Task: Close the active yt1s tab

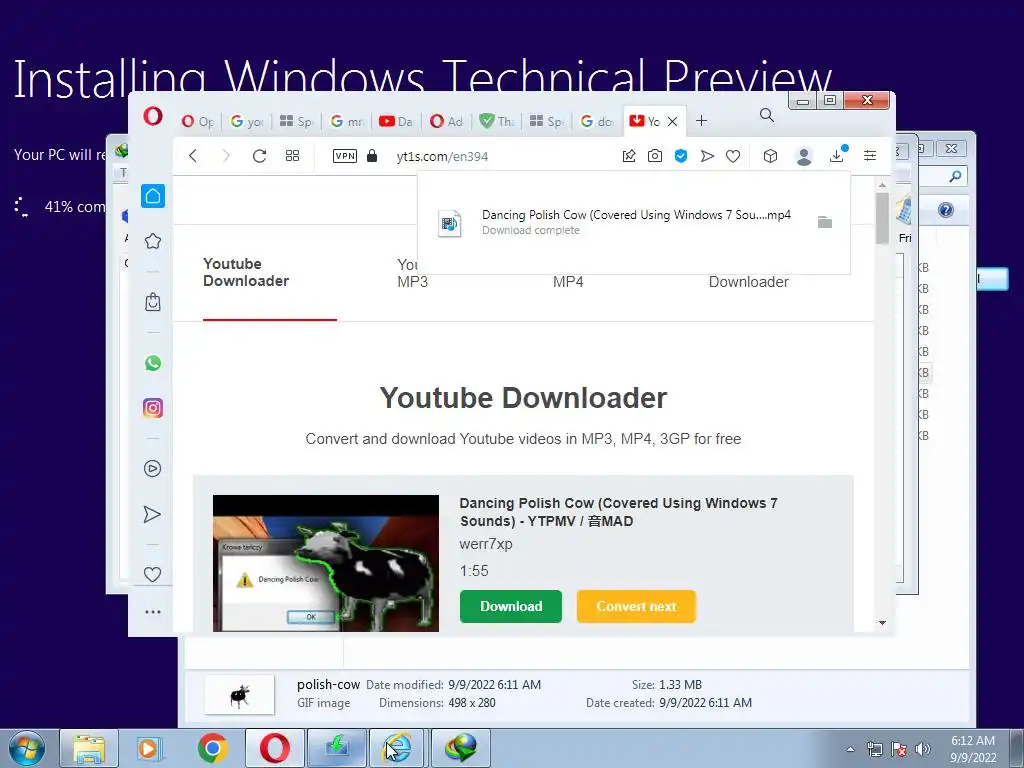Action: click(673, 121)
